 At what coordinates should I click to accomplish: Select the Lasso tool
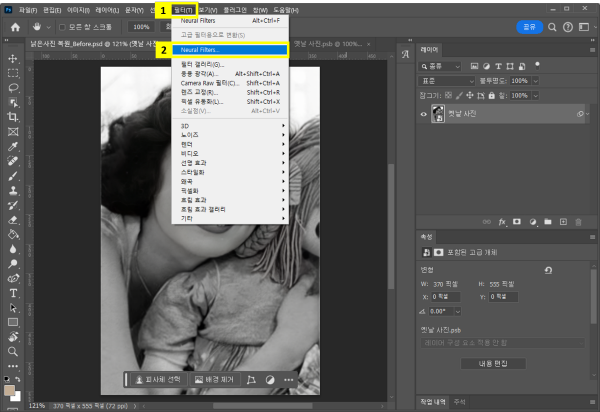pos(13,88)
